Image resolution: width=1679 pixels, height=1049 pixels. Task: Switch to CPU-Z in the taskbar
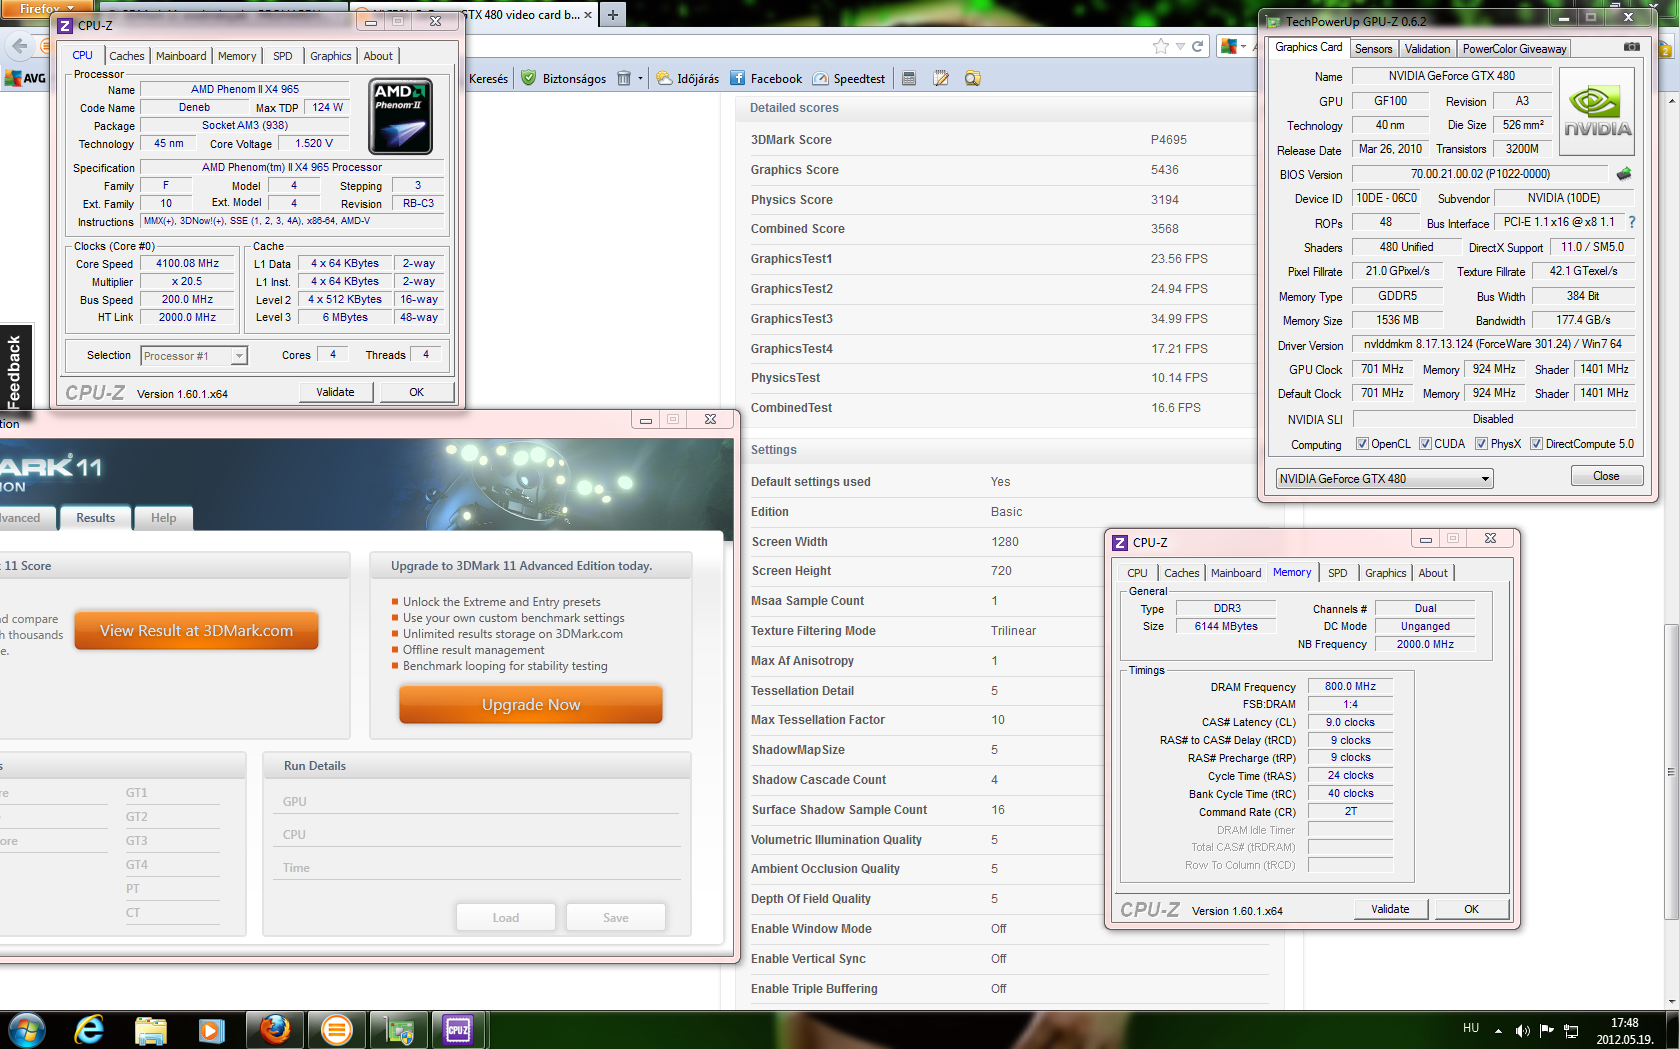(x=459, y=1029)
